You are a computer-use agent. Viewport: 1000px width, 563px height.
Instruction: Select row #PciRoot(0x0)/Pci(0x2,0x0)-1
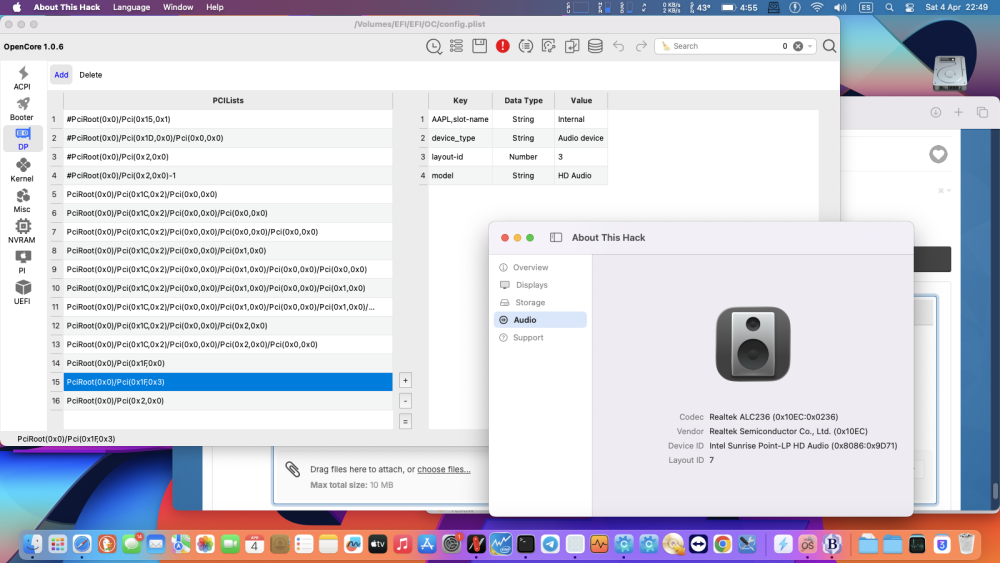[228, 175]
